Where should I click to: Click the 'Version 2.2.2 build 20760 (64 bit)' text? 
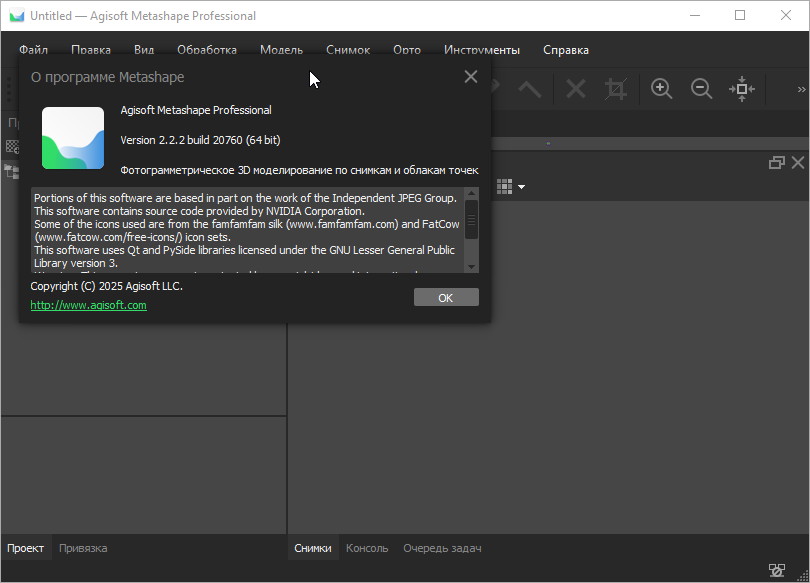click(x=200, y=140)
